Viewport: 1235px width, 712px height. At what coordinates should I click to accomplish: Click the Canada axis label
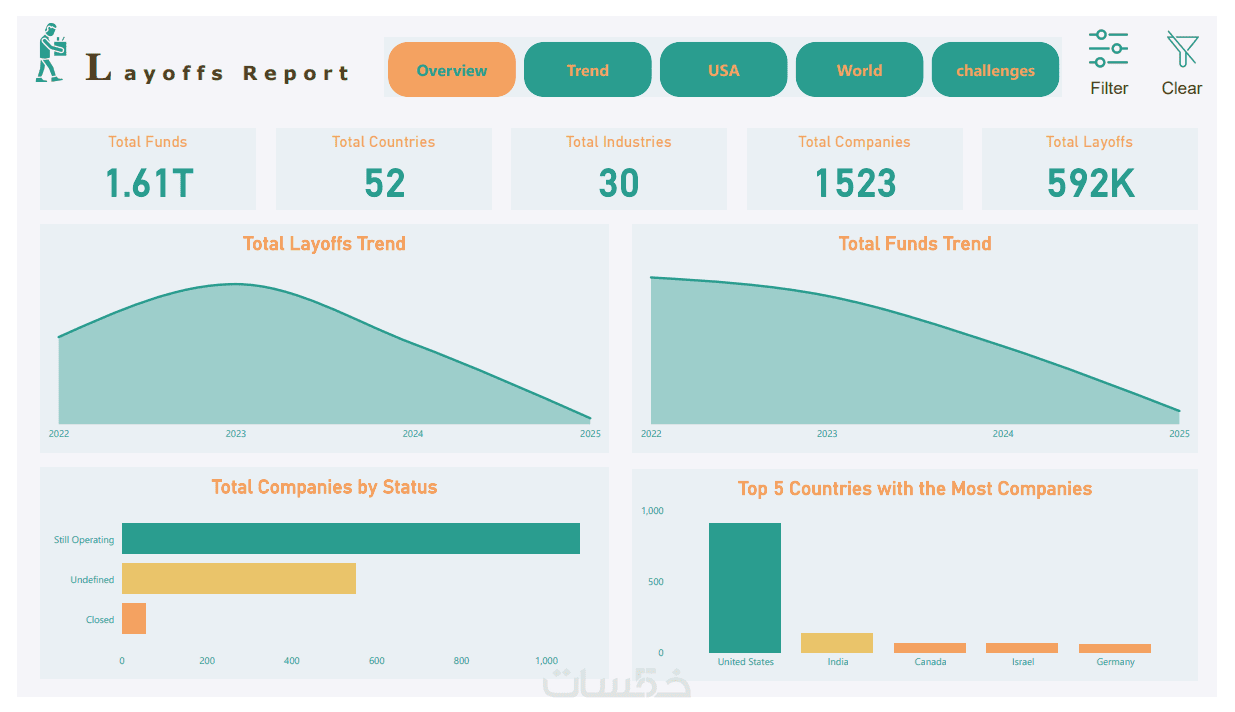pyautogui.click(x=930, y=662)
